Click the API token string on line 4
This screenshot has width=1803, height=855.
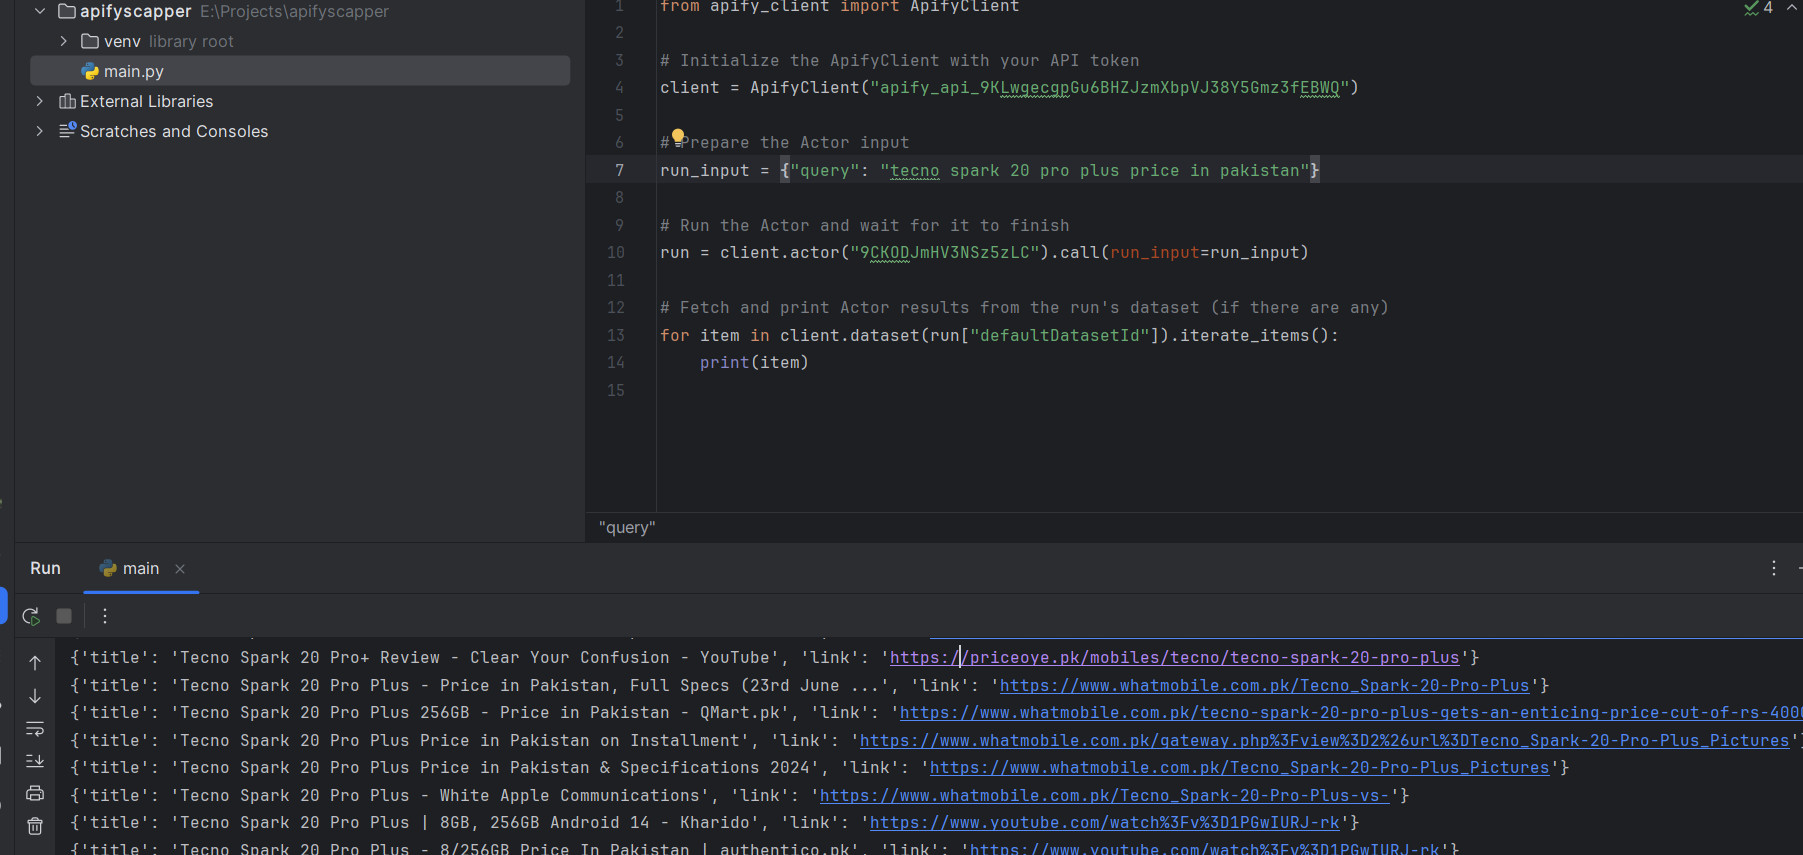coord(1110,88)
